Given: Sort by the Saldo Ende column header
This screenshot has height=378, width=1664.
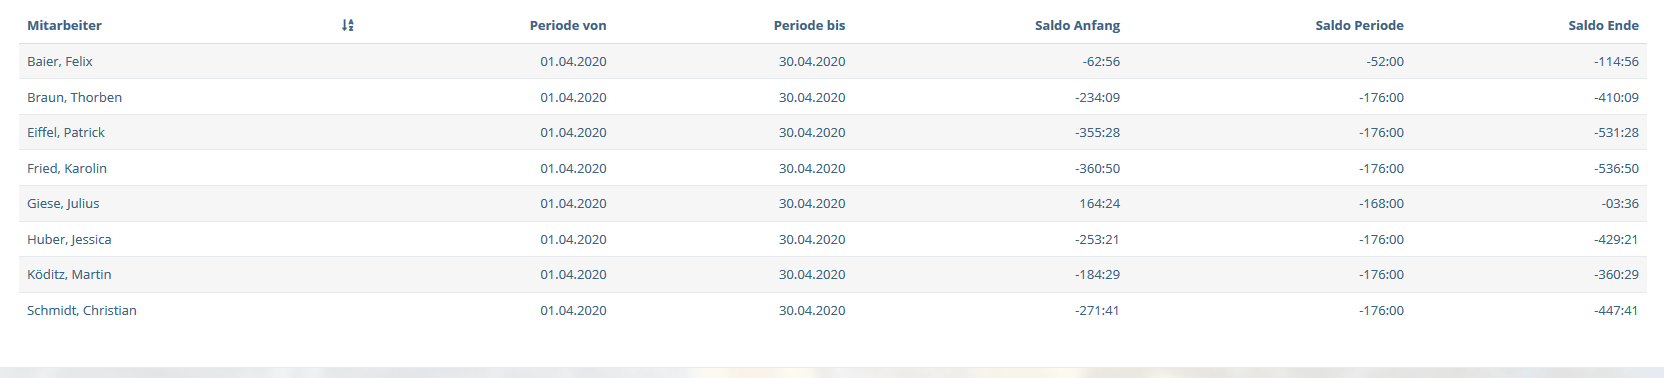Looking at the screenshot, I should pos(1603,25).
